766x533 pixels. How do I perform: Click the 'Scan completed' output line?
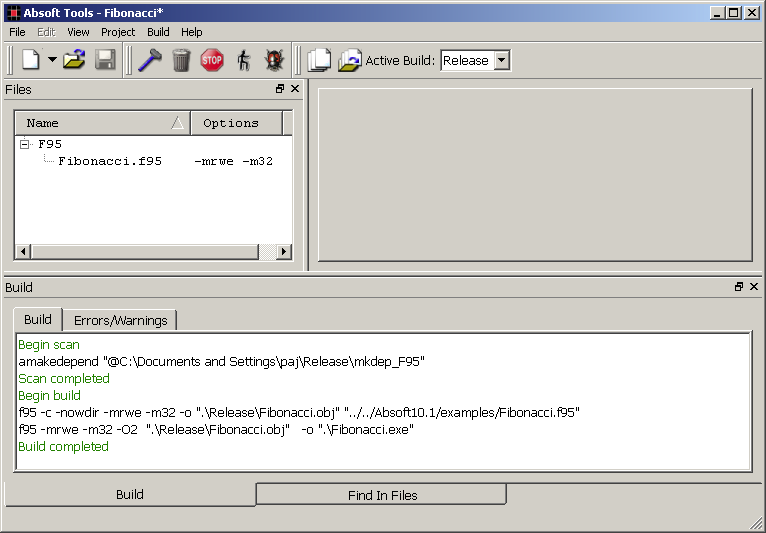tap(64, 379)
